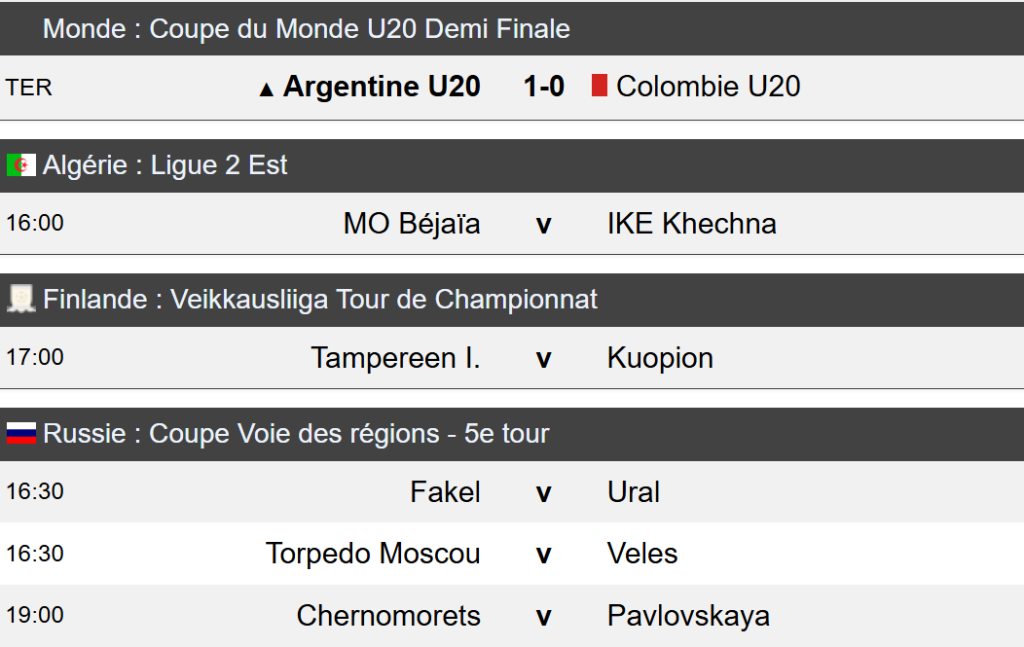Select the Colombie U20 team name
1024x647 pixels.
click(x=708, y=87)
